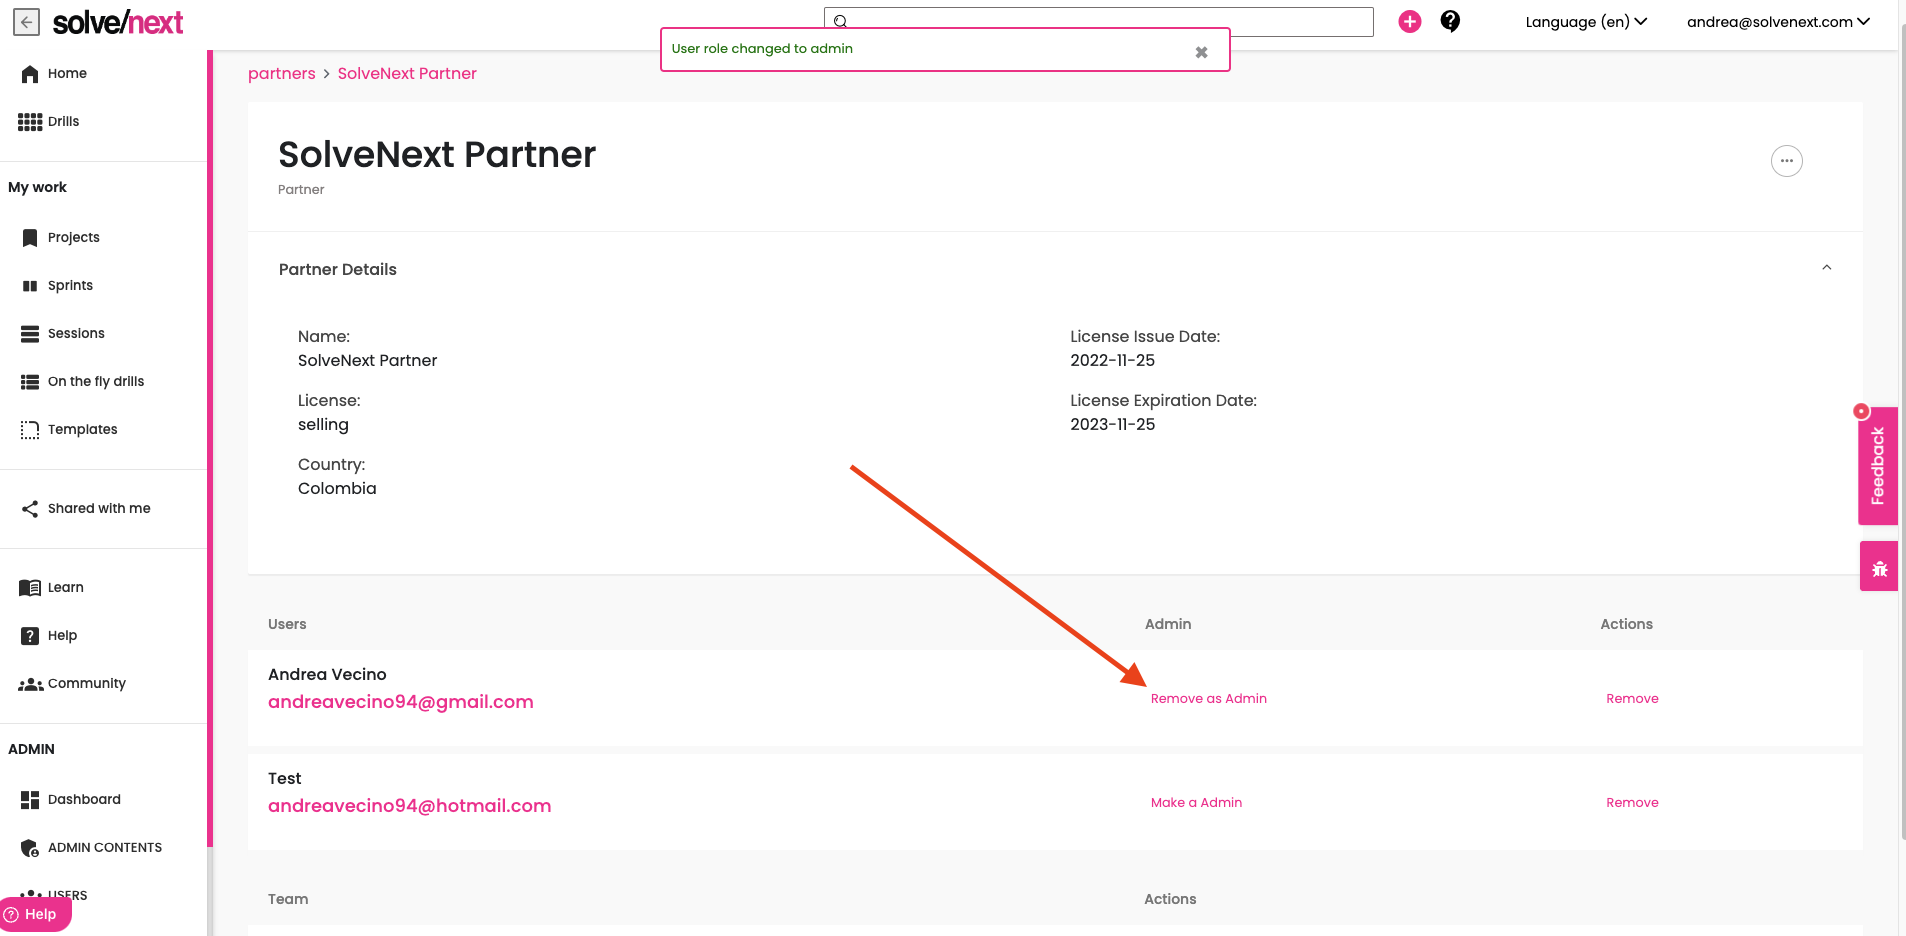Click the Home house icon

30,74
